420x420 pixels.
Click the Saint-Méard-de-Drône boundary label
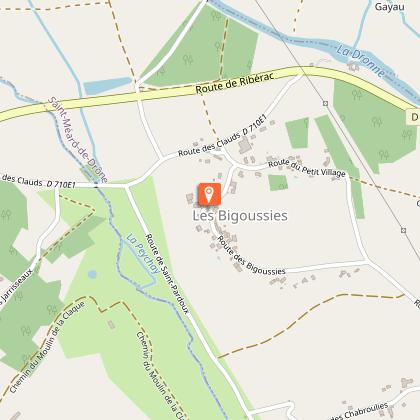point(78,140)
